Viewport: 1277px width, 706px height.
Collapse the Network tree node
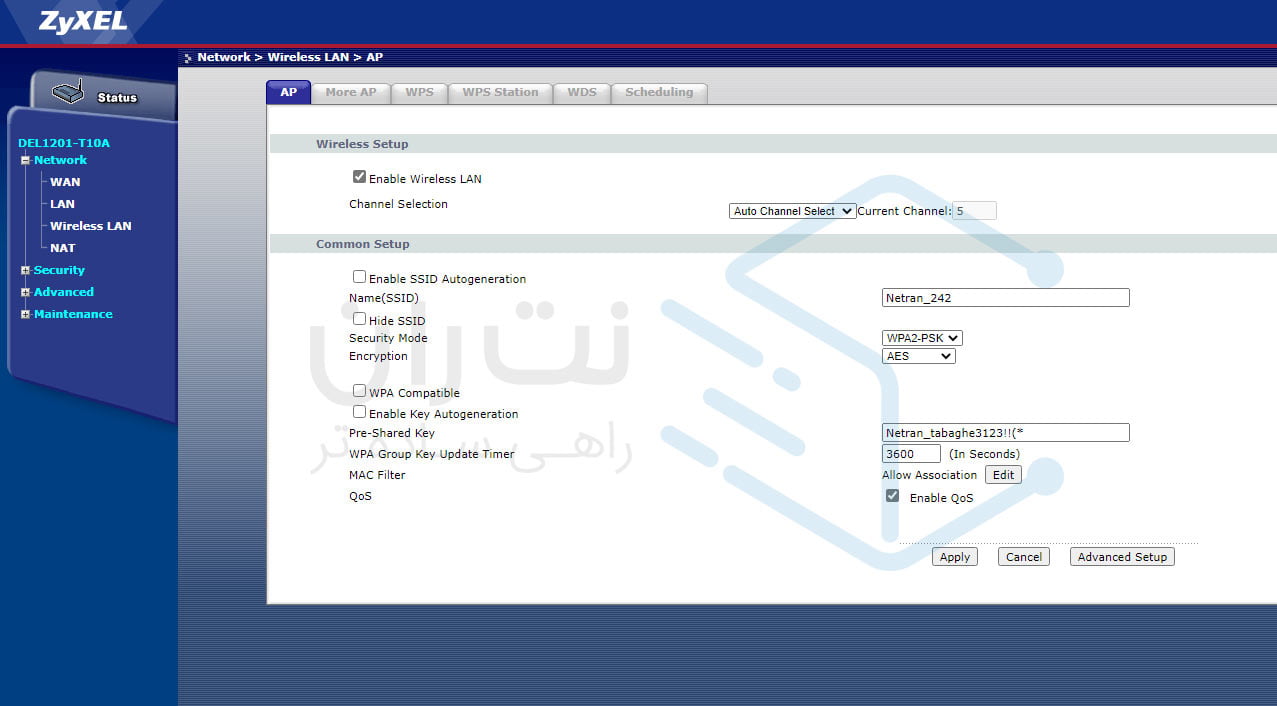click(x=25, y=161)
